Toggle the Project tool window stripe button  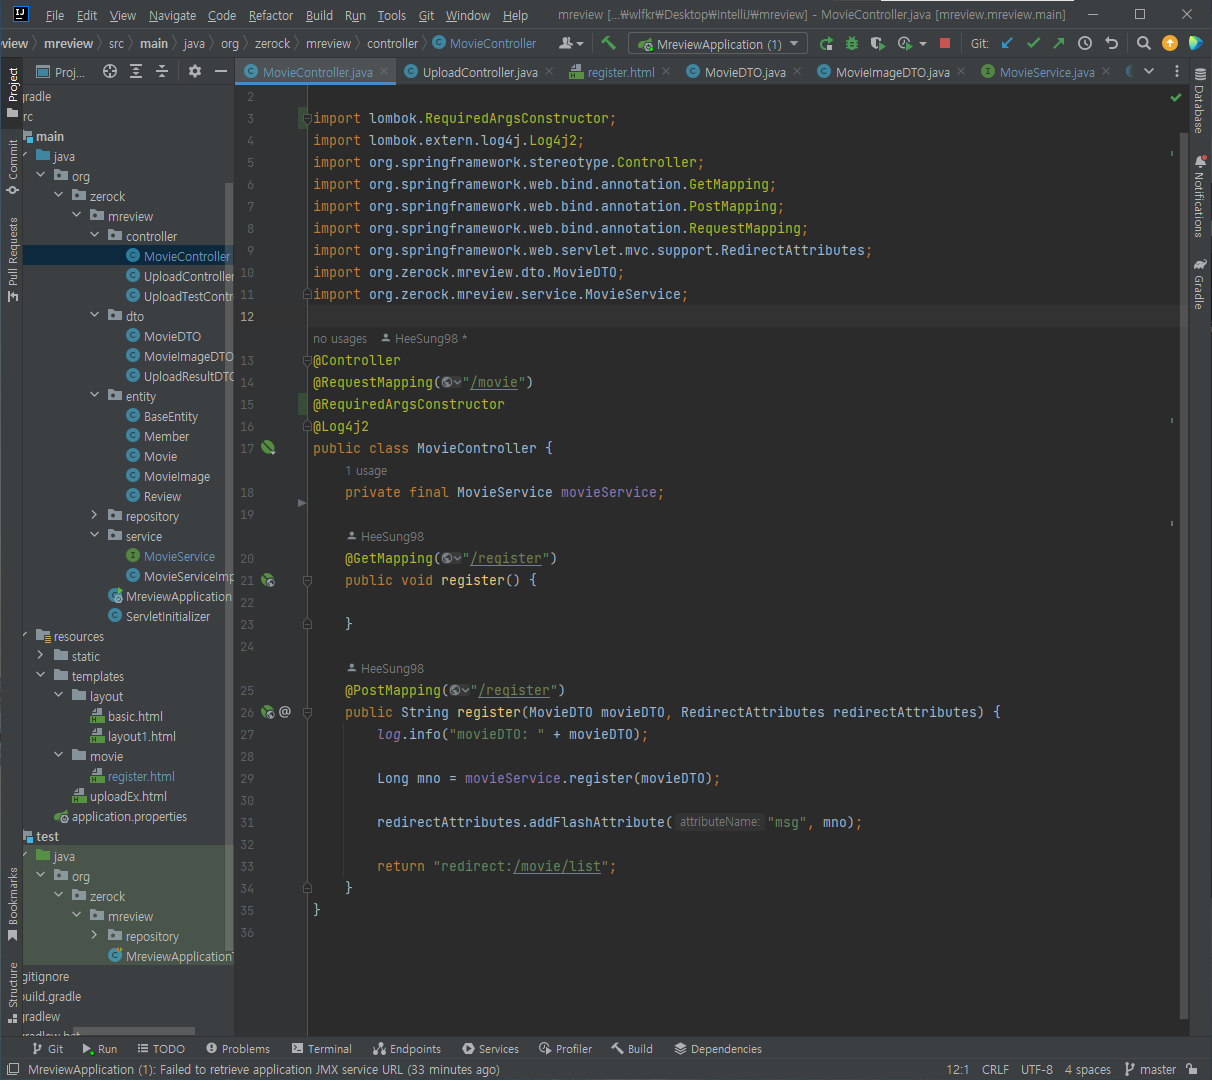point(13,92)
